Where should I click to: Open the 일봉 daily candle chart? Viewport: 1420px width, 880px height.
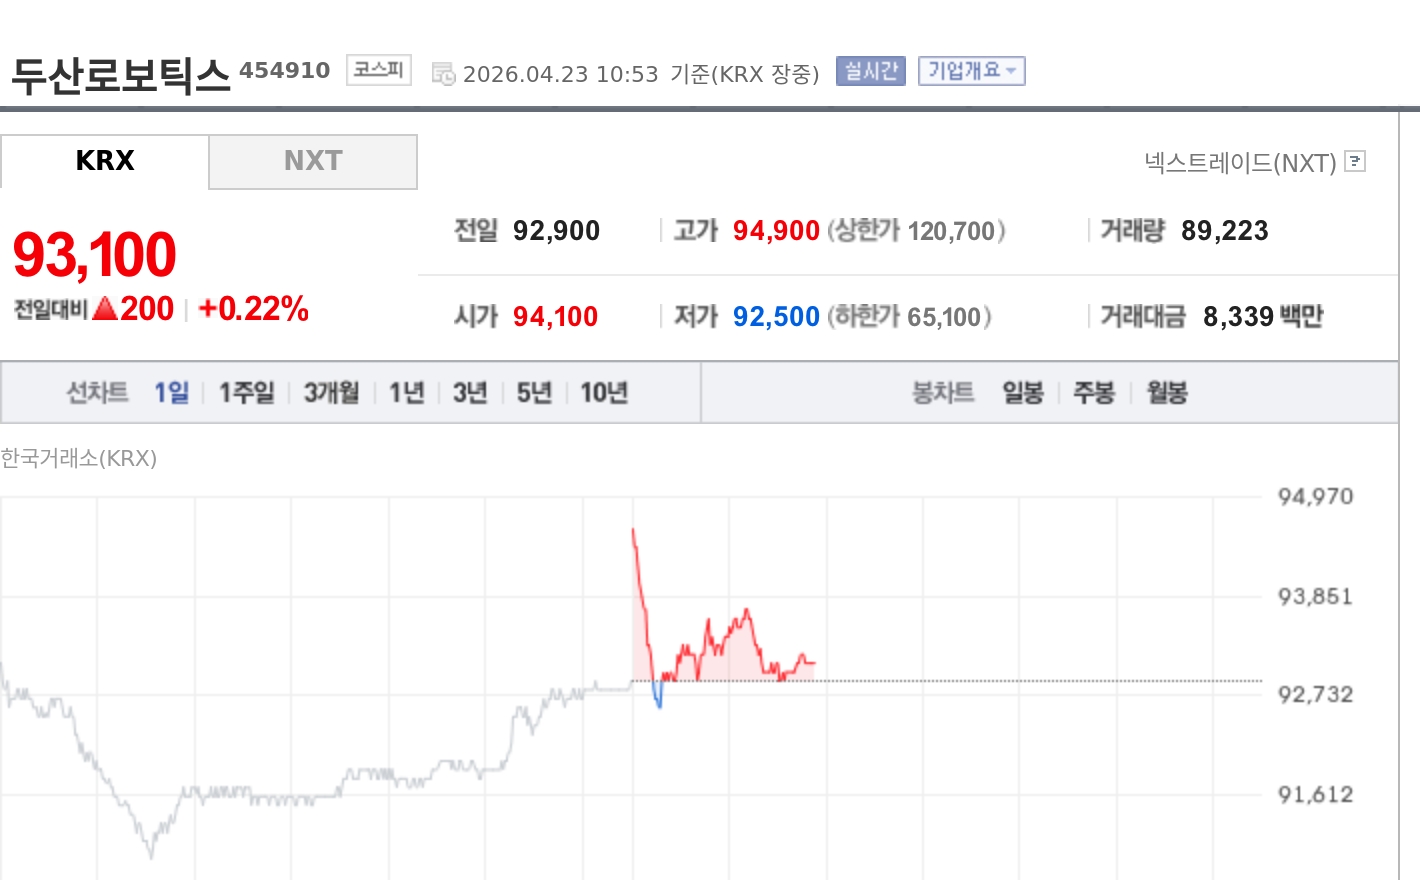pyautogui.click(x=1022, y=393)
